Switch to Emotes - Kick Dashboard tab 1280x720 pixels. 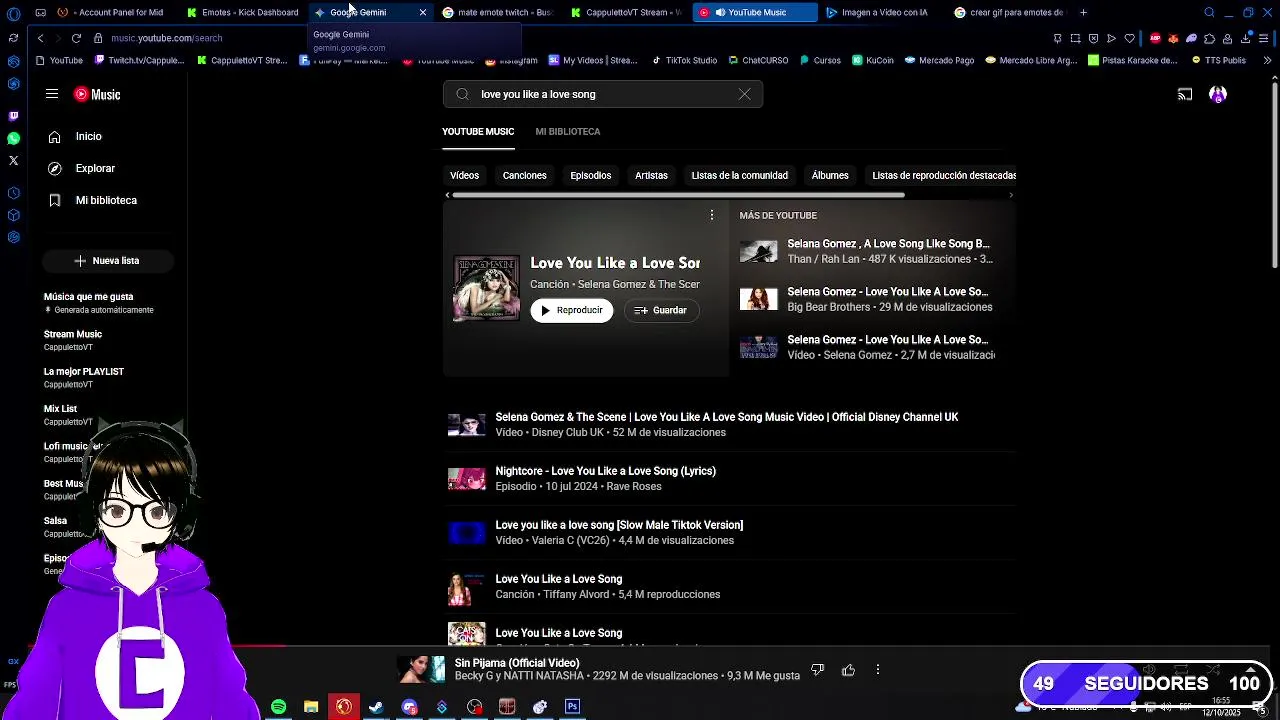[x=243, y=12]
